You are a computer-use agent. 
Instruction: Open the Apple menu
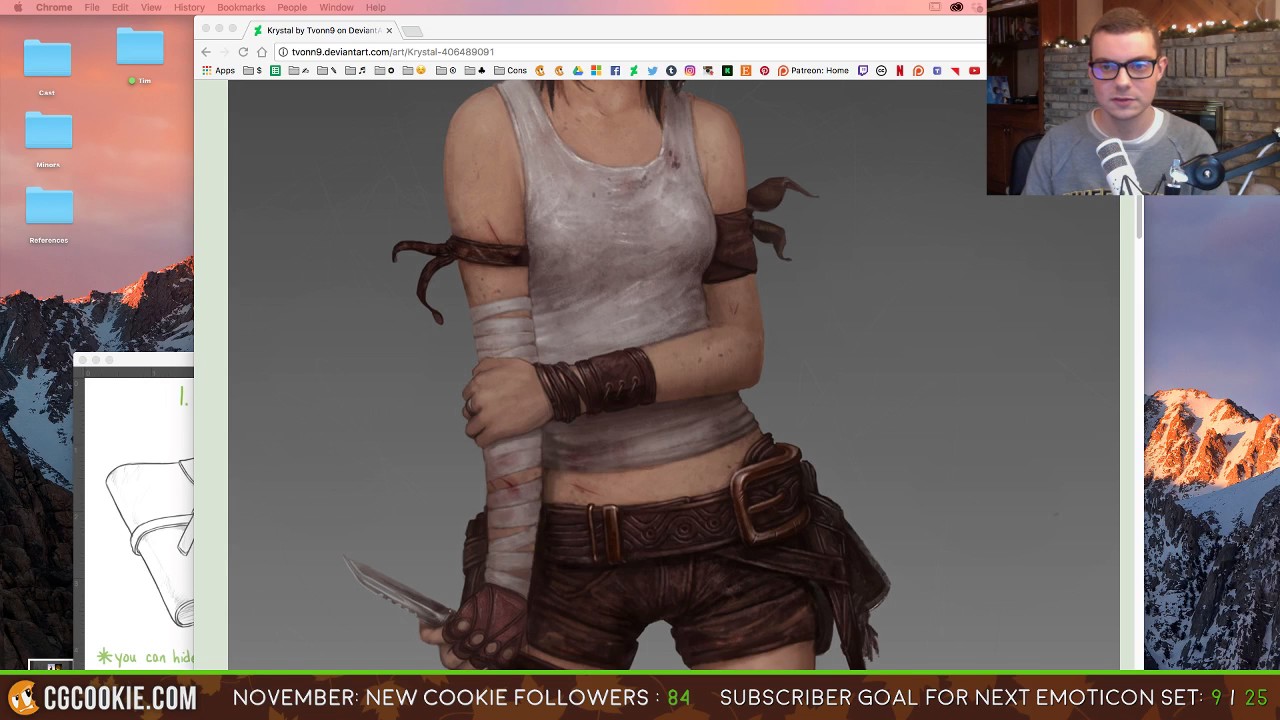18,7
